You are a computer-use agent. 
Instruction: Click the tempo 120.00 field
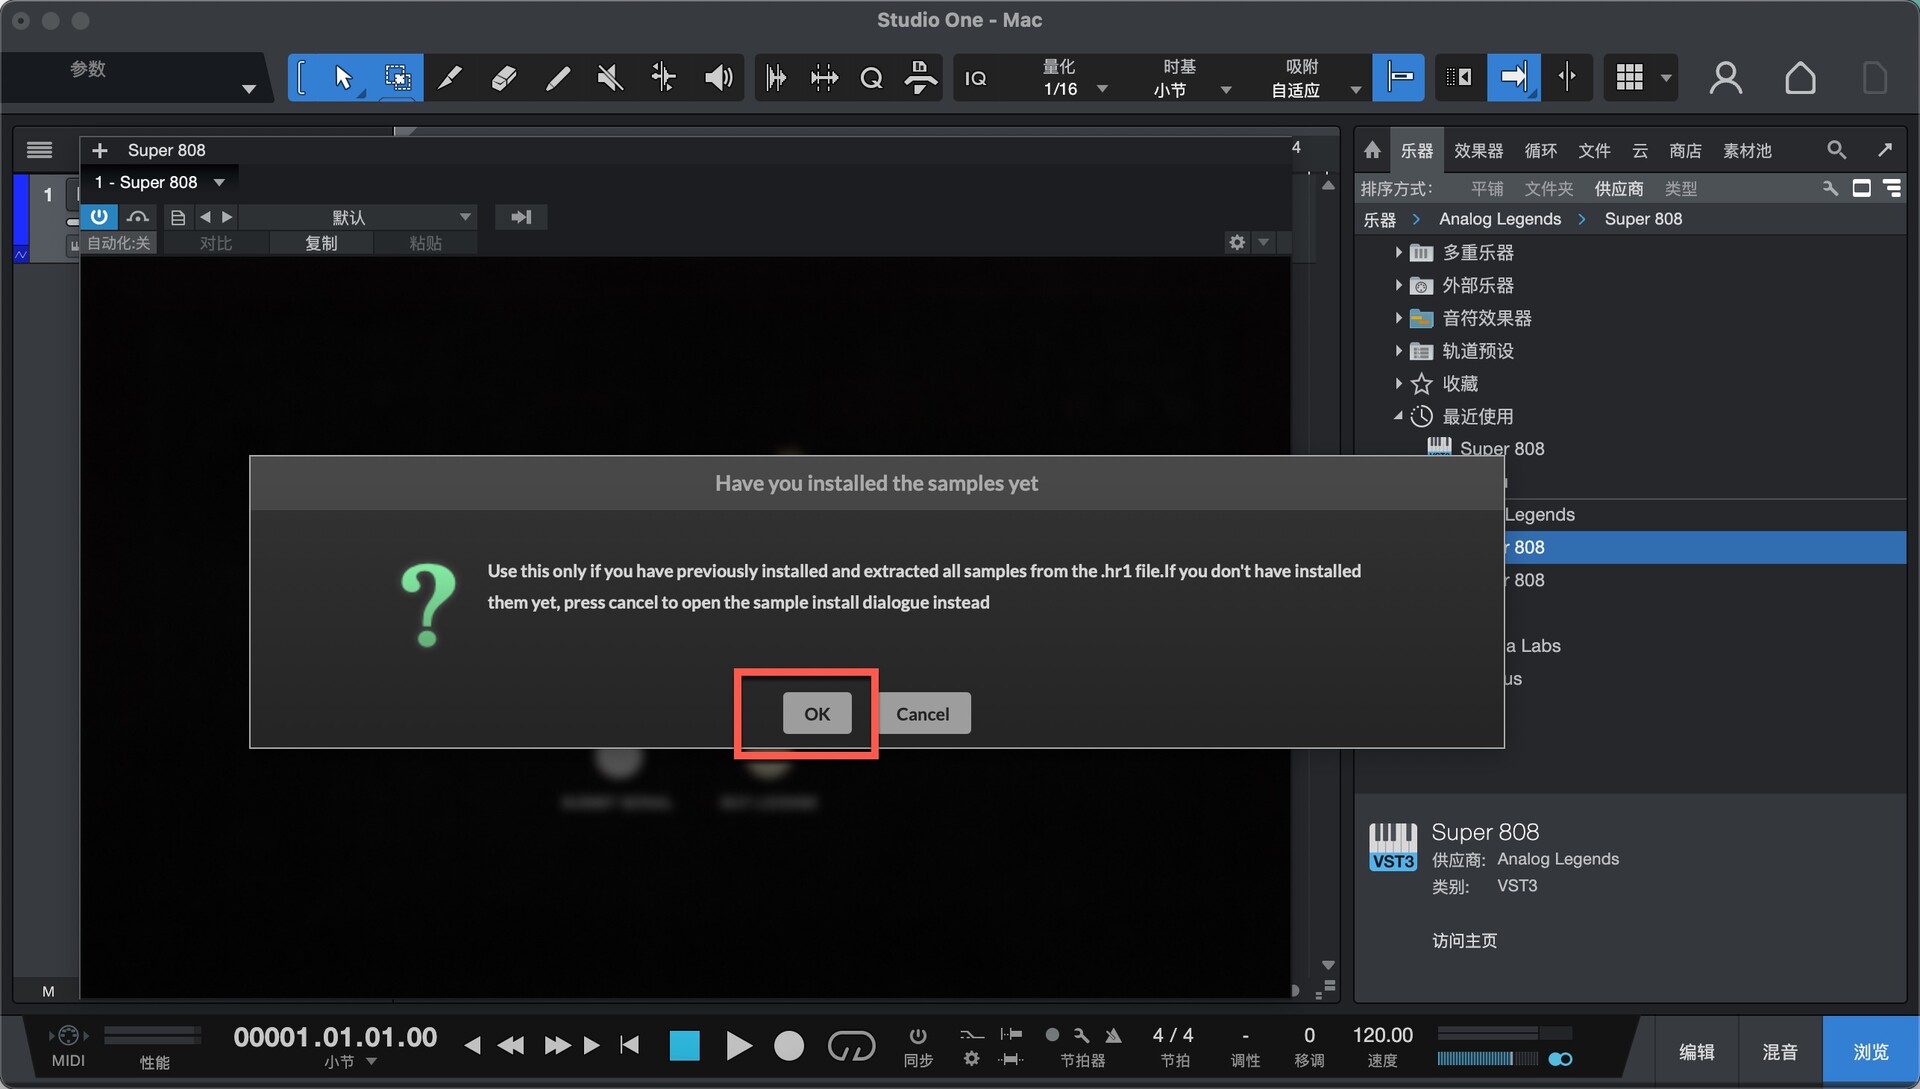[x=1382, y=1035]
